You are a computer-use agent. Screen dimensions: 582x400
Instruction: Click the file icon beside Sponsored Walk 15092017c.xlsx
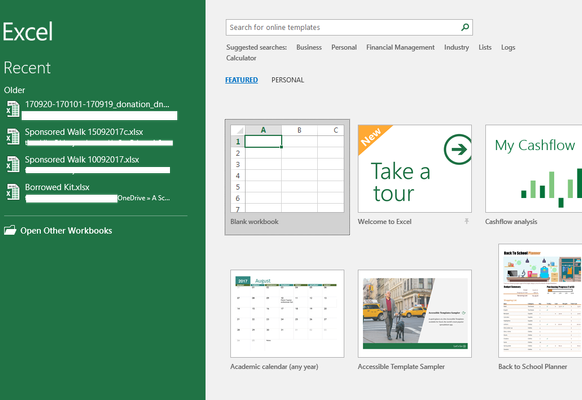tap(13, 137)
